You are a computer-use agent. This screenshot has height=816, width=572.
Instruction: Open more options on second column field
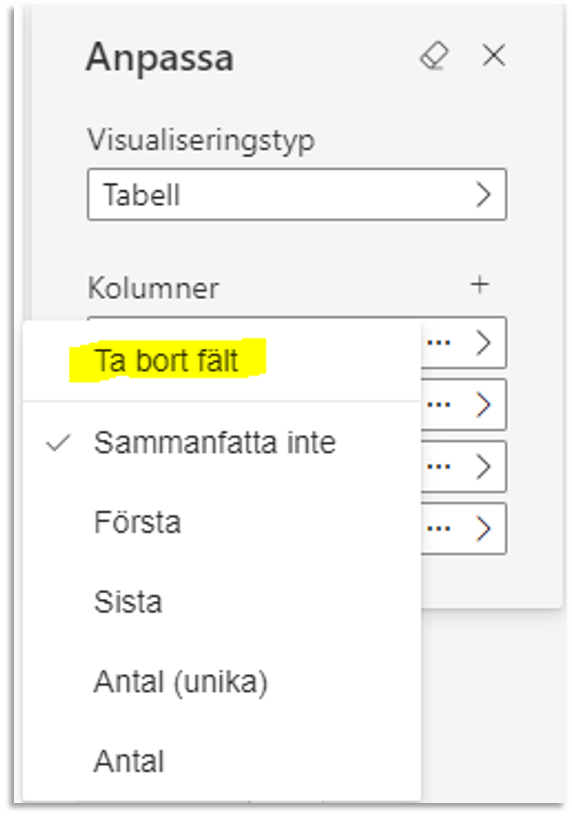pos(439,404)
